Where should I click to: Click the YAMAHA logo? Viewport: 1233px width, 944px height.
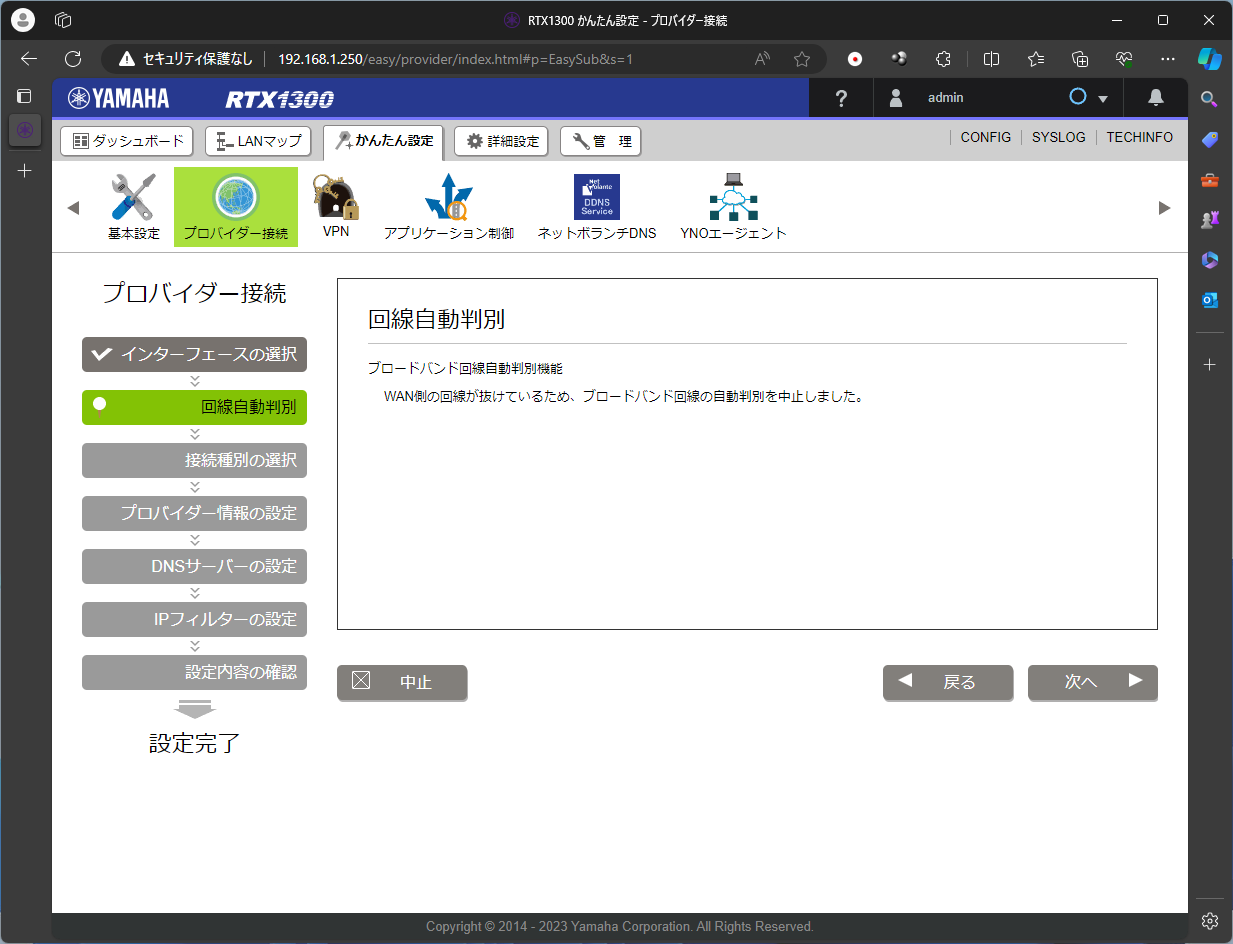[118, 98]
